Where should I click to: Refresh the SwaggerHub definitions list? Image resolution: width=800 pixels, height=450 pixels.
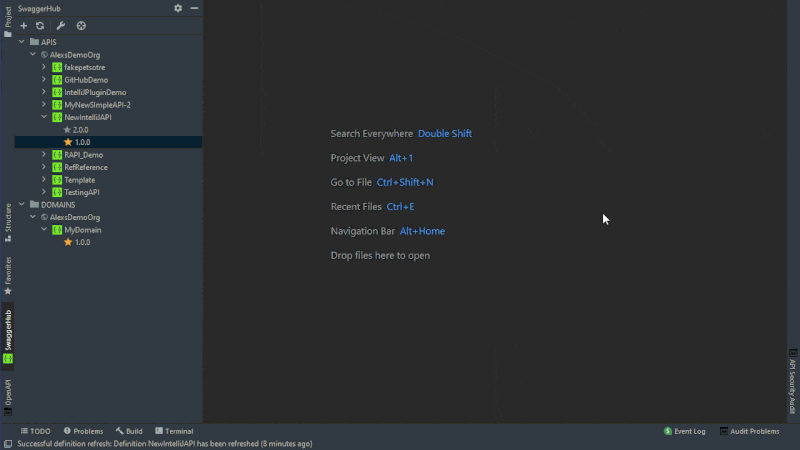[x=40, y=26]
